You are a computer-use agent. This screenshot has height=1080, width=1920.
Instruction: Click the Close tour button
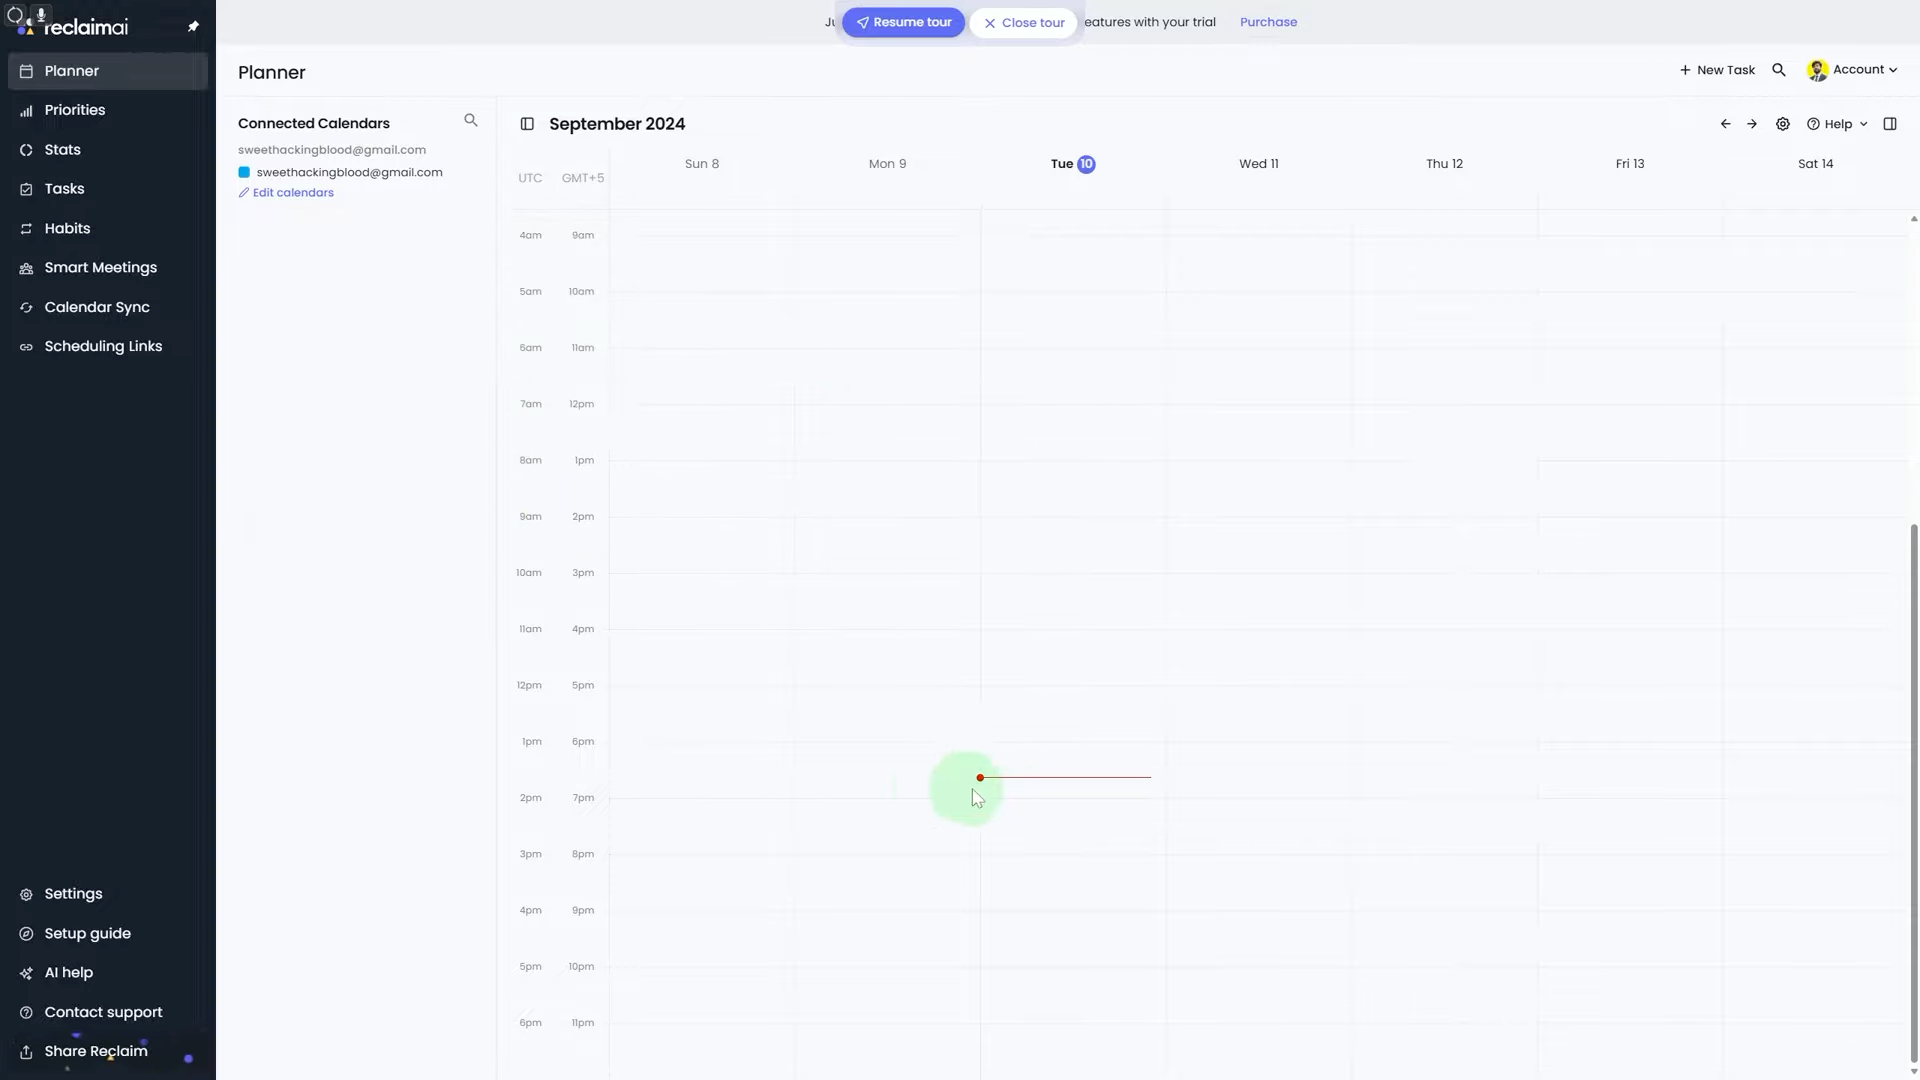(x=1024, y=23)
